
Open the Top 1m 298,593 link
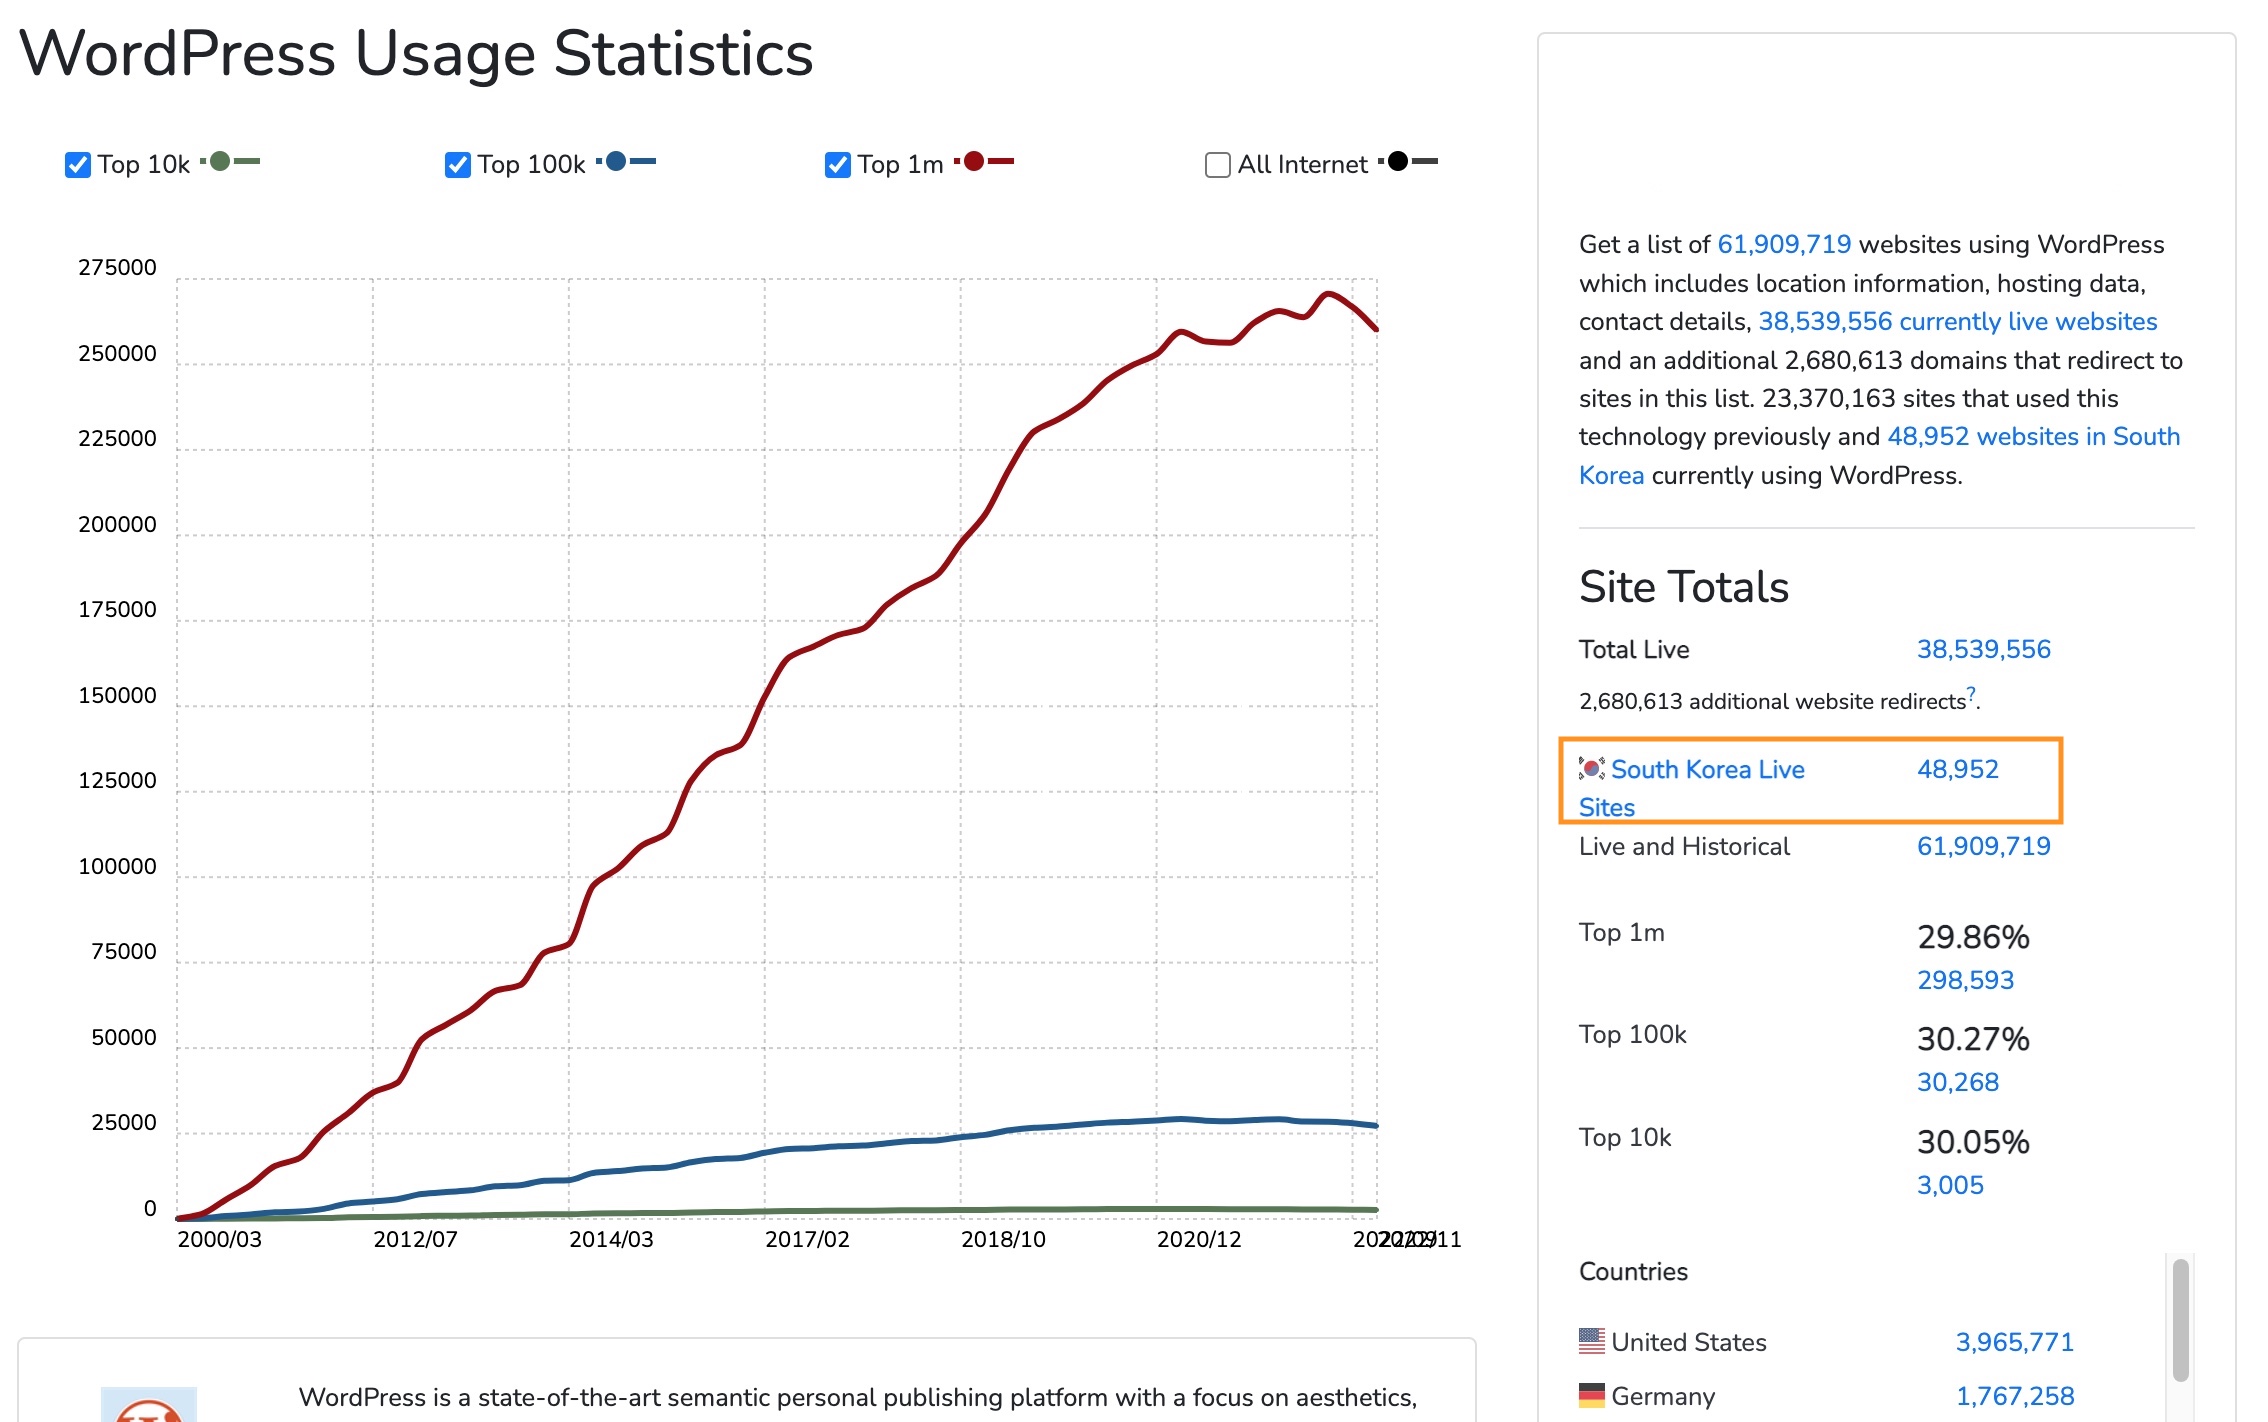point(1964,980)
